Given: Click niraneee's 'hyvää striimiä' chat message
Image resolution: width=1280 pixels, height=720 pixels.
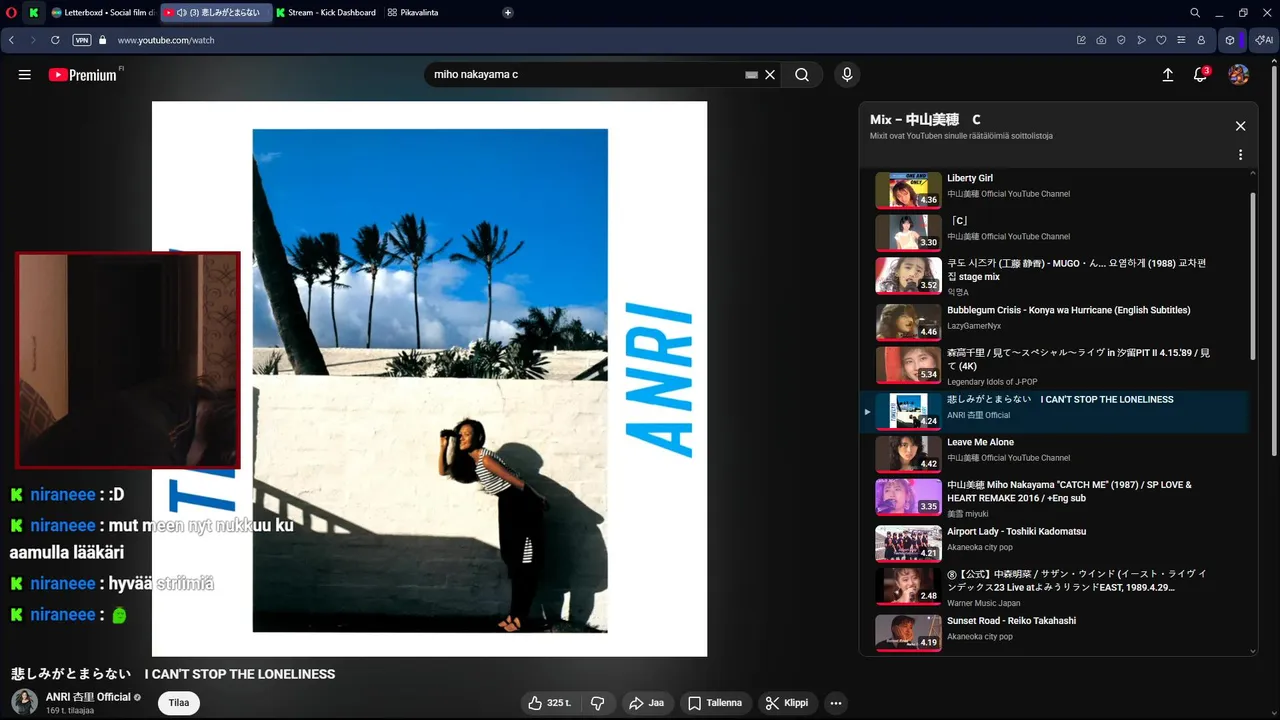Looking at the screenshot, I should click(x=112, y=584).
